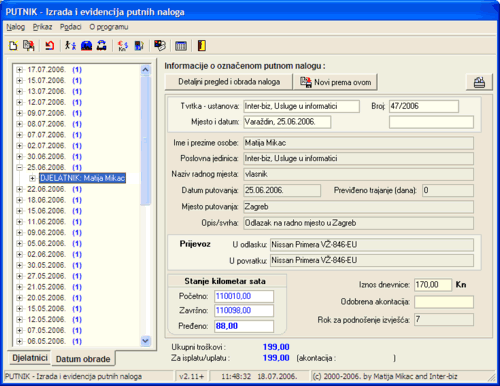Expand the 13.07.2006. tree node
The height and width of the screenshot is (386, 500).
tap(20, 91)
